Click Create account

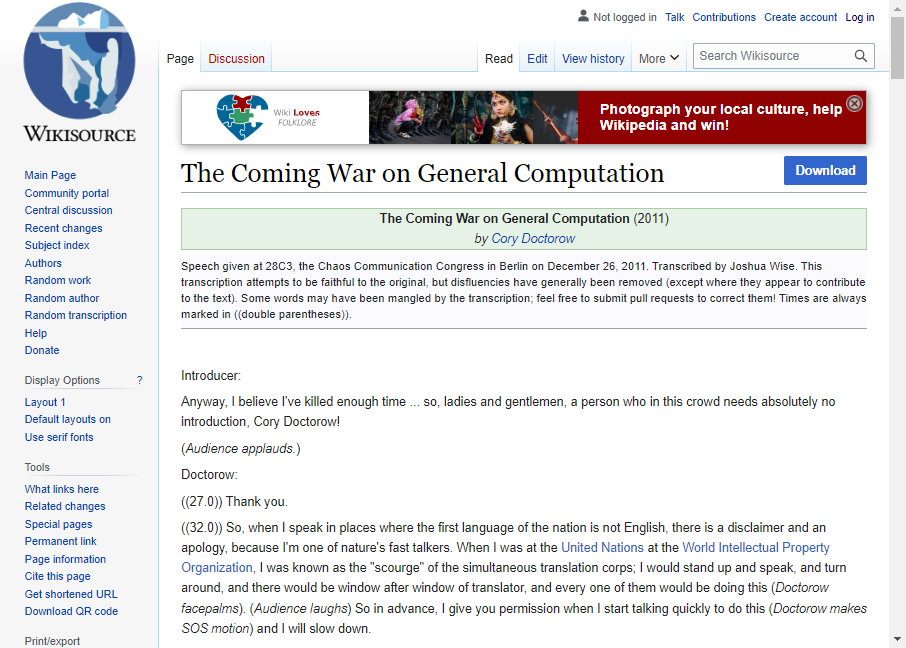(x=800, y=17)
